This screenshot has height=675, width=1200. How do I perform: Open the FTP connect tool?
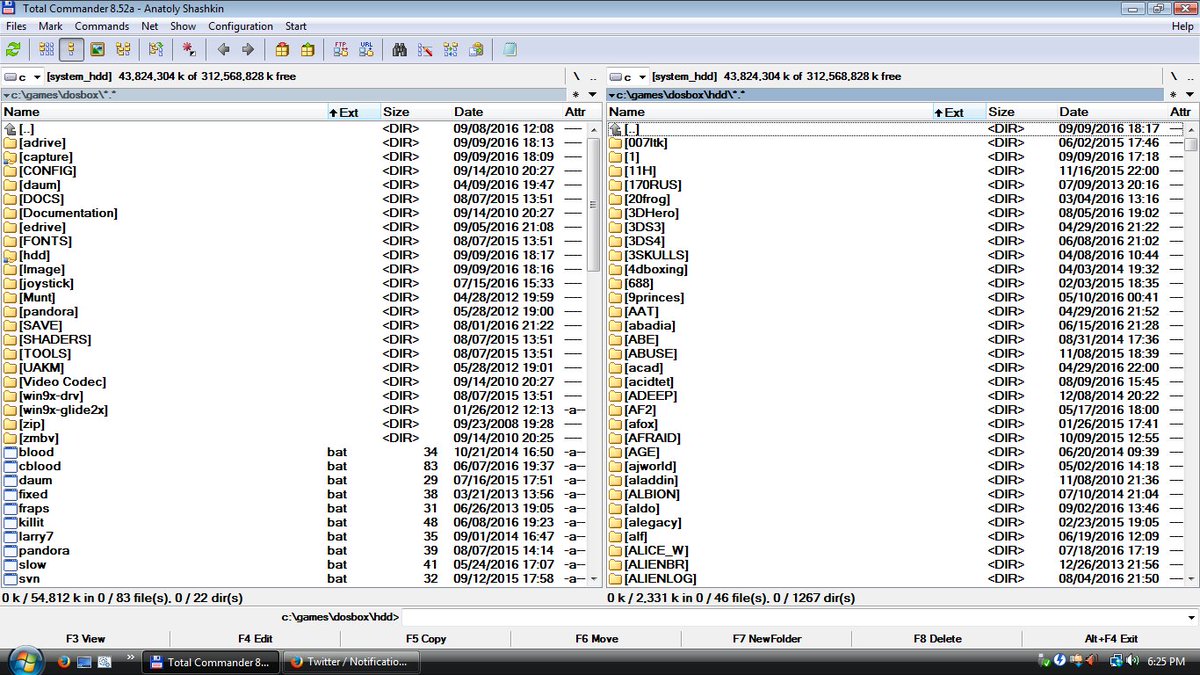(340, 49)
